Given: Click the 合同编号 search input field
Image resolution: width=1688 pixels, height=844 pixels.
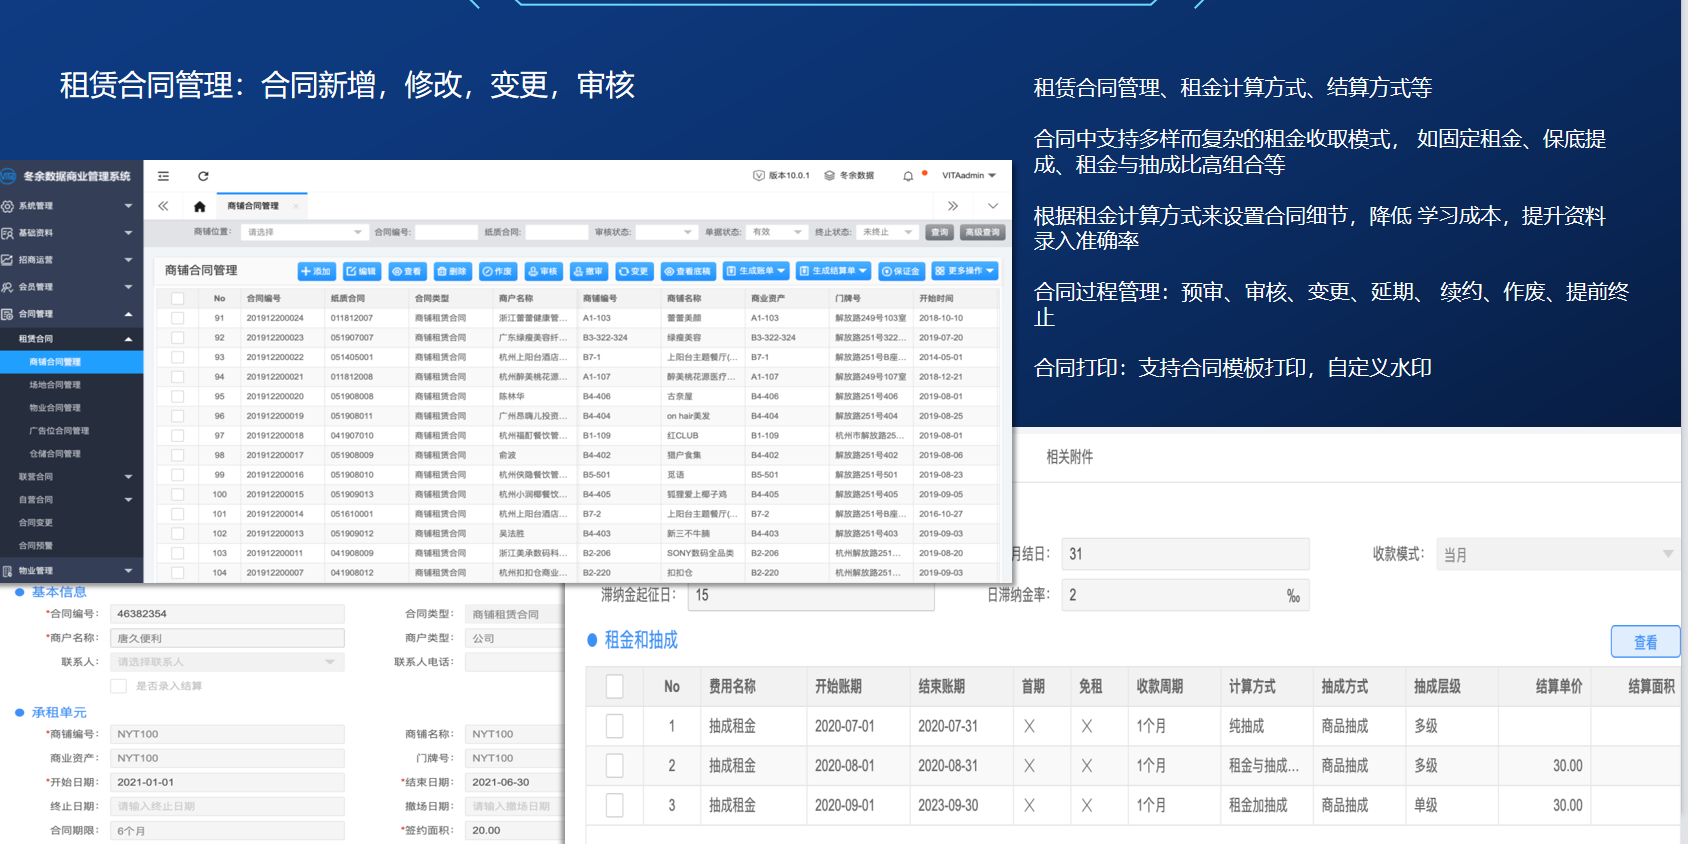Looking at the screenshot, I should 446,232.
